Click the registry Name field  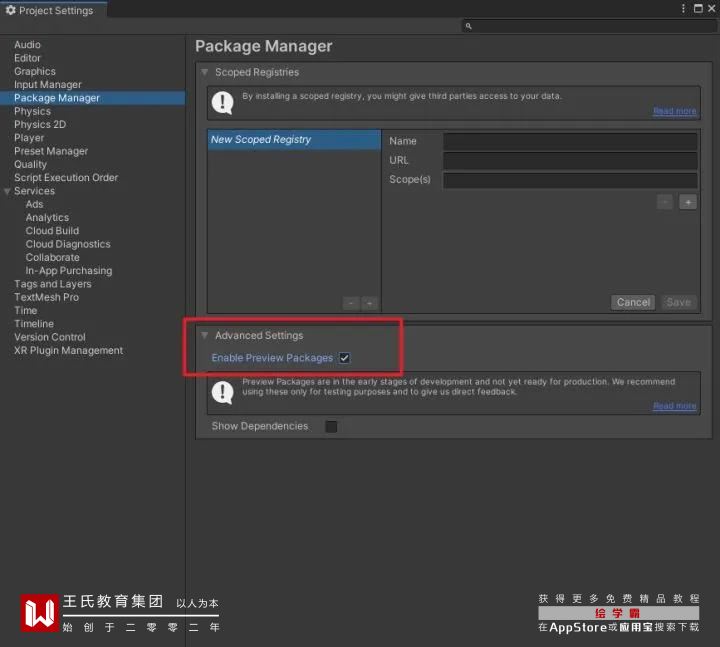point(570,141)
